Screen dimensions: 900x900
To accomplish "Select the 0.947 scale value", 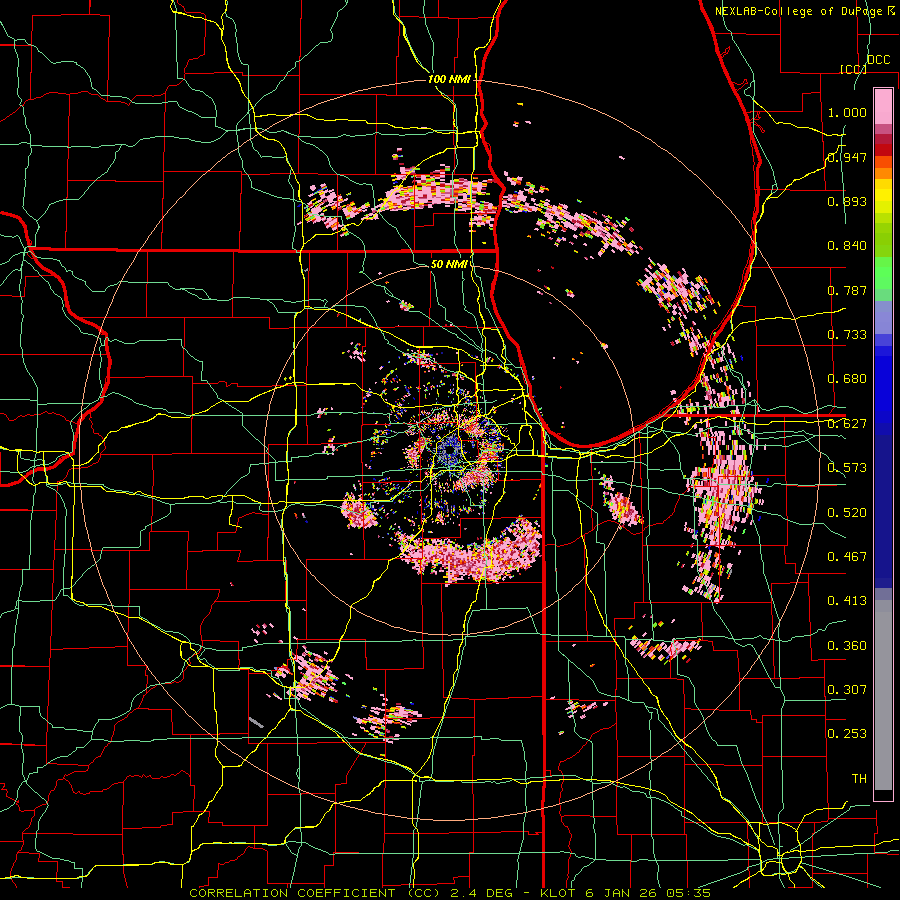I will click(847, 157).
